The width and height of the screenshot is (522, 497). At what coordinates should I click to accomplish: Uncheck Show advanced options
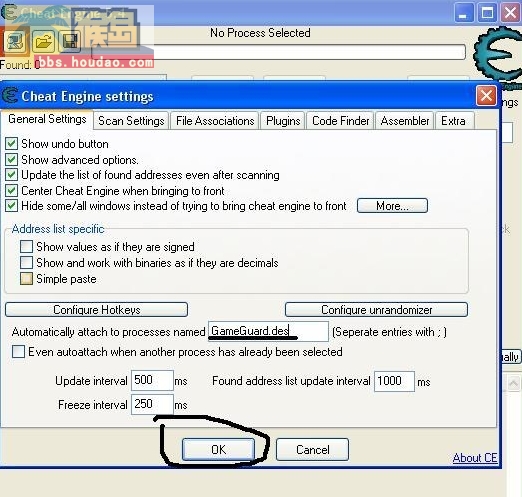11,160
